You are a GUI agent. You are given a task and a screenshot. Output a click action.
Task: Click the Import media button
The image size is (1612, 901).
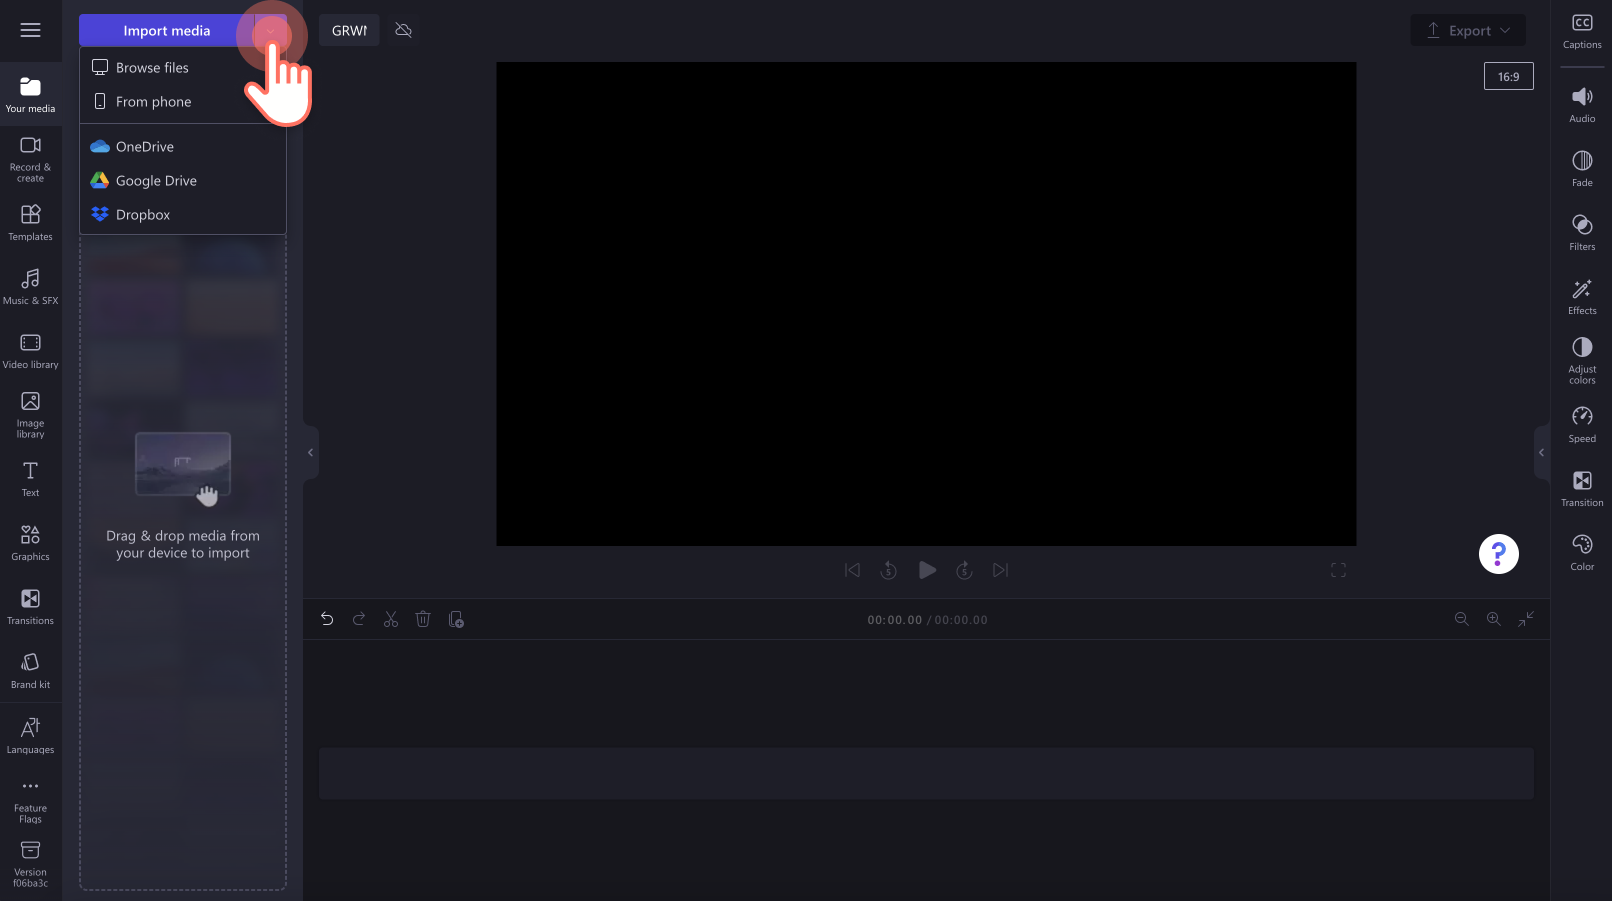pos(166,30)
